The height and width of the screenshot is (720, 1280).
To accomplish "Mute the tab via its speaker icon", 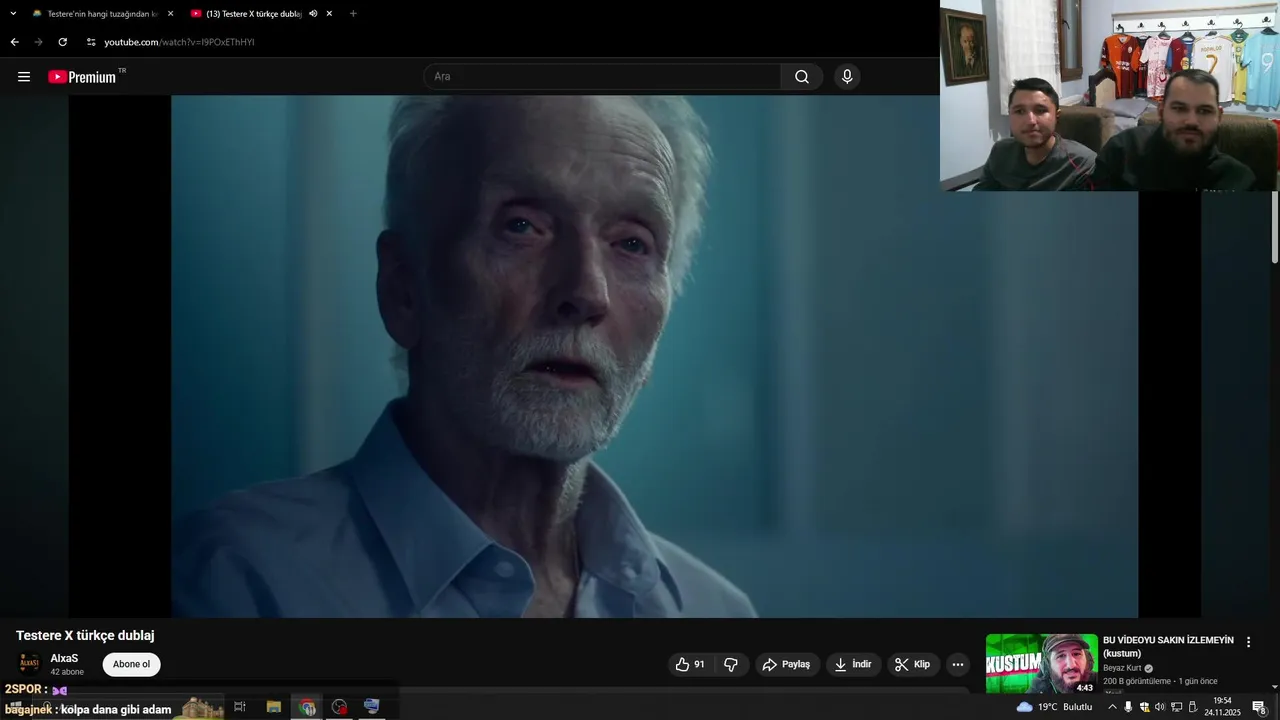I will click(313, 14).
